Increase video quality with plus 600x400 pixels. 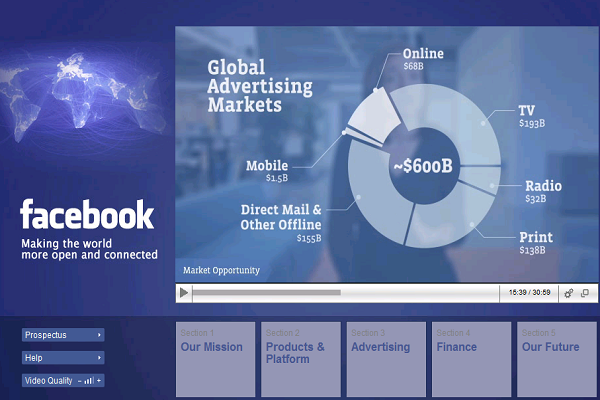pyautogui.click(x=99, y=380)
